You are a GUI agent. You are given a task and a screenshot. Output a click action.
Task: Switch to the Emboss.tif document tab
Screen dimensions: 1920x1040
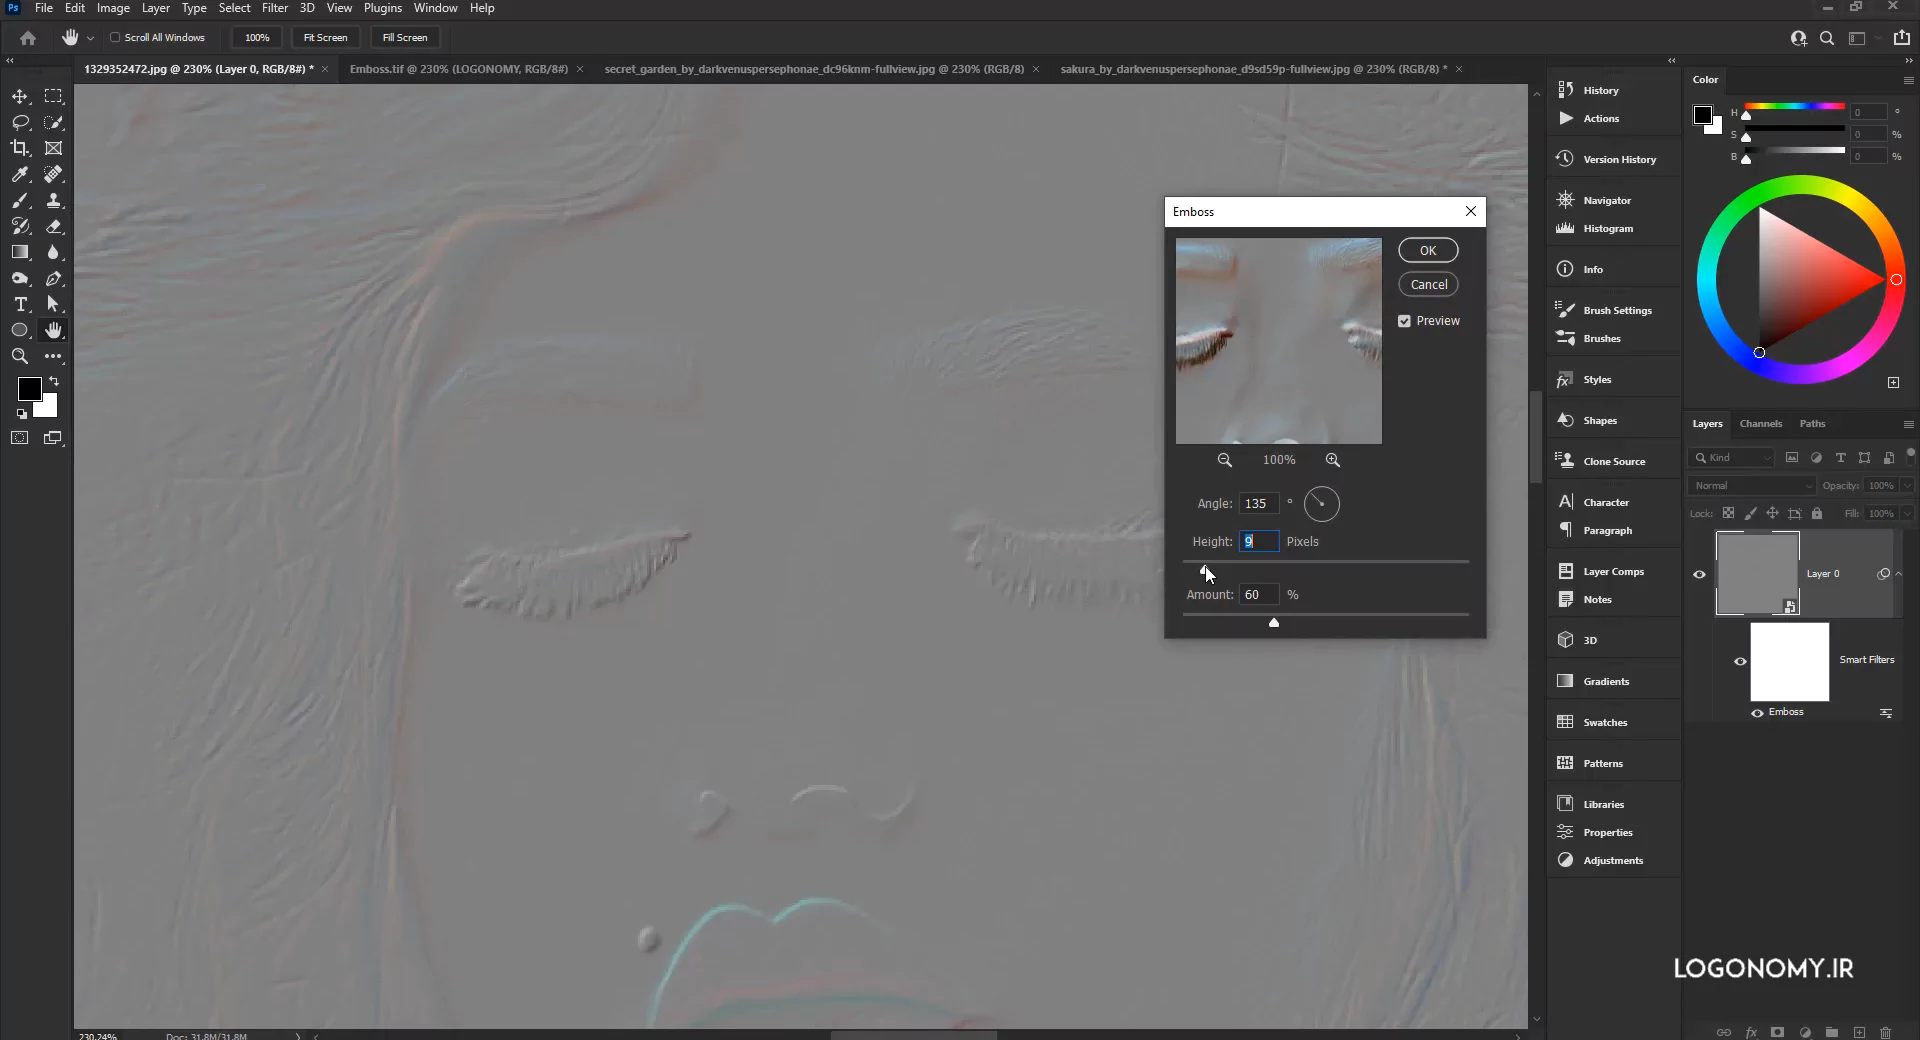pos(458,69)
